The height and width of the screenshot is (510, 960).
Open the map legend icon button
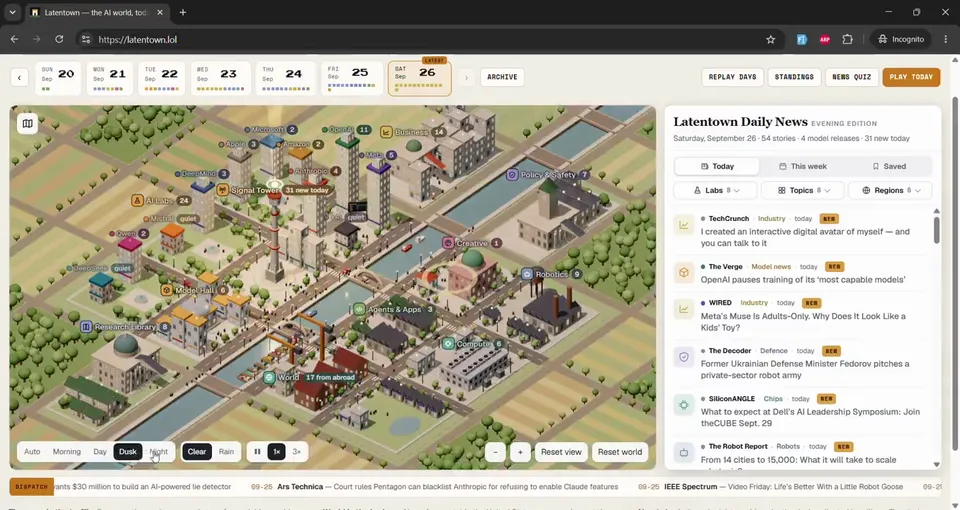28,124
